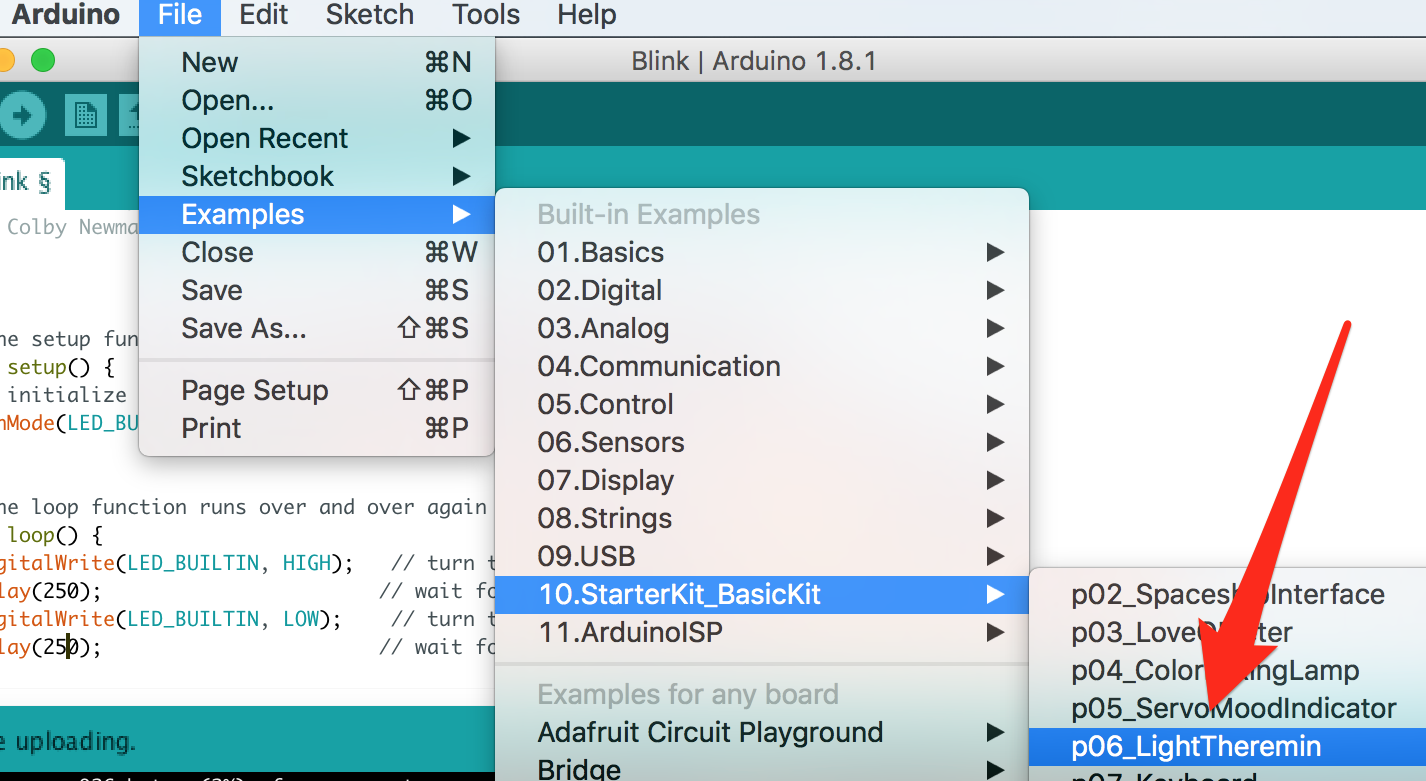Open the Adafruit Circuit Playground examples

(762, 732)
